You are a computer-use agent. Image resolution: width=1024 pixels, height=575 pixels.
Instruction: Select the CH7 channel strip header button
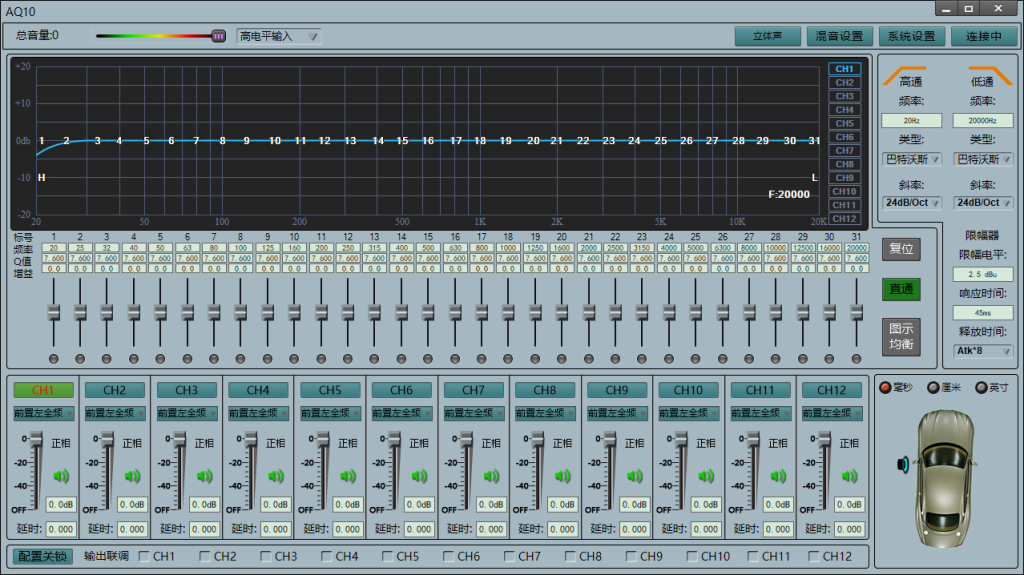[x=473, y=390]
